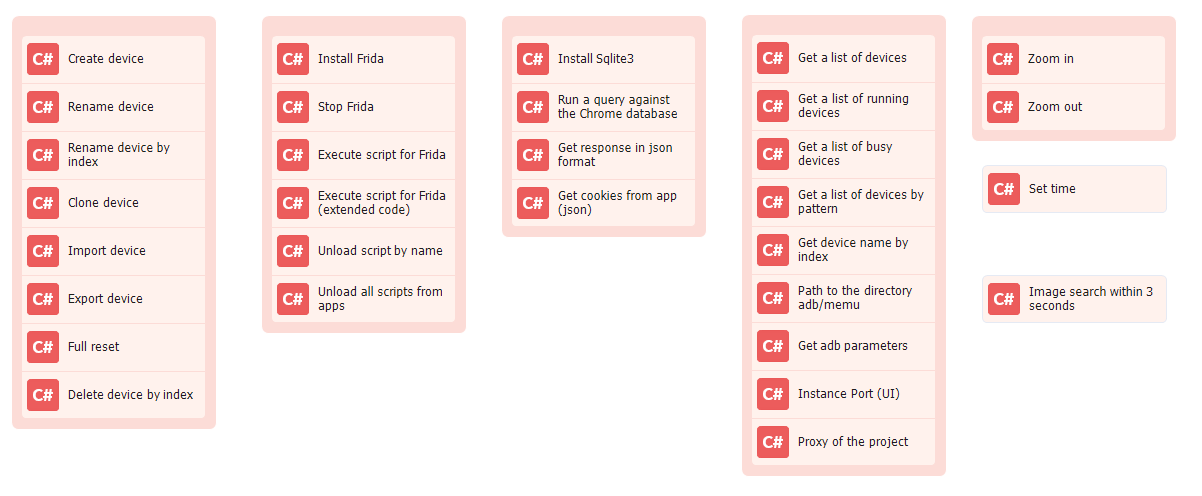Click the C# icon beside Set time
This screenshot has height=496, width=1202.
[1004, 189]
